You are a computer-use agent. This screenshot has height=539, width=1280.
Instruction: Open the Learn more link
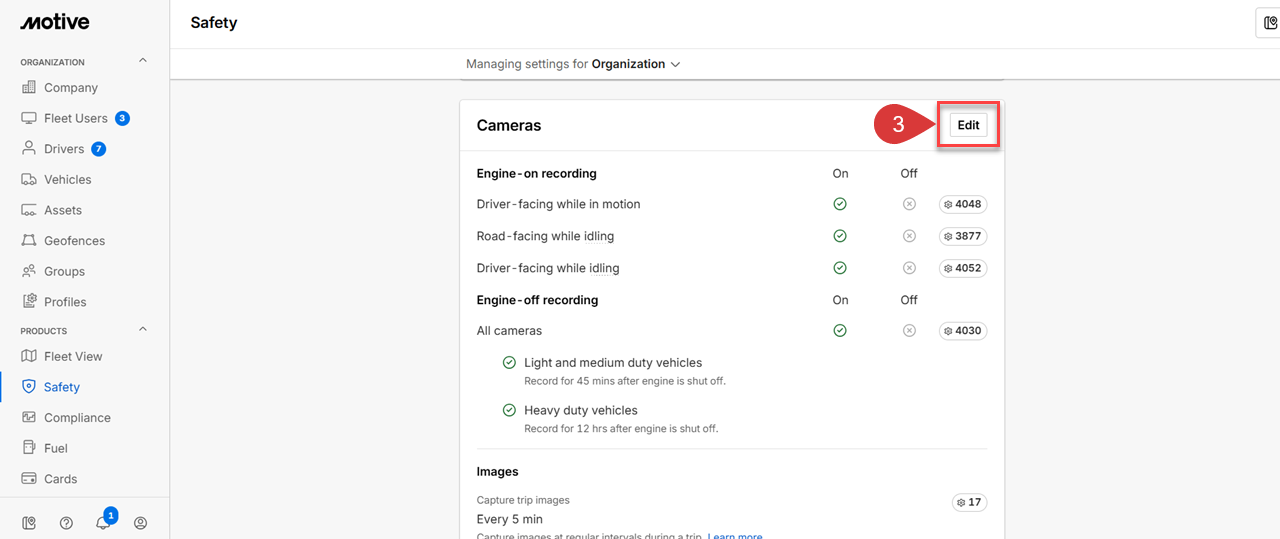coord(734,536)
